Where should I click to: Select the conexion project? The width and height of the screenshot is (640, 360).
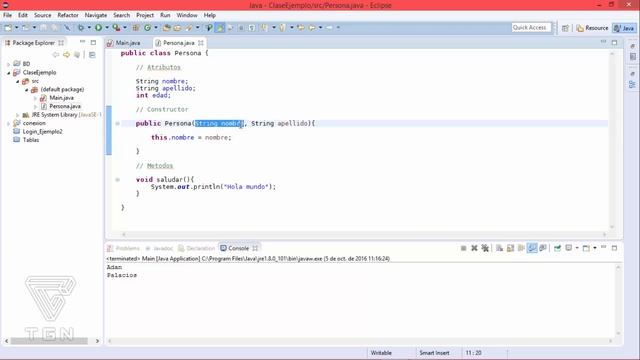34,123
